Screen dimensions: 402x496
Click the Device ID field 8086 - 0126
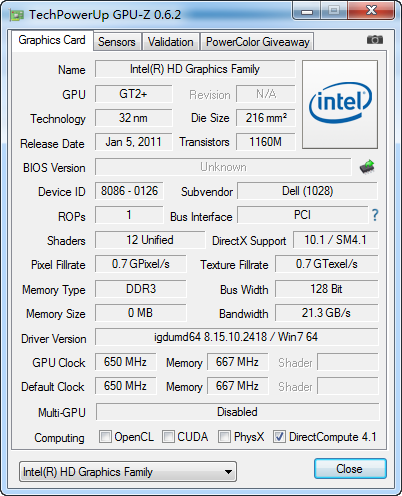coord(129,191)
